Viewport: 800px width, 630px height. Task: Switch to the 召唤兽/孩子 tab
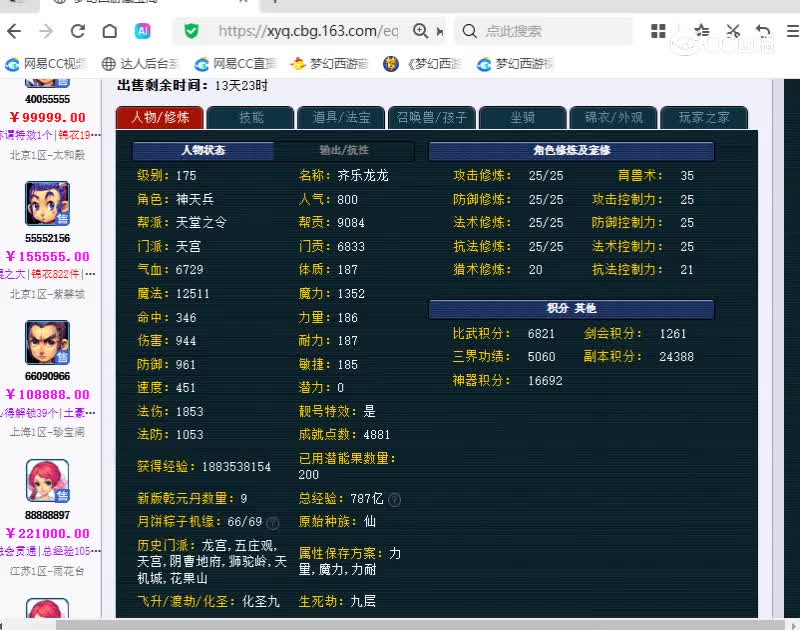click(432, 118)
